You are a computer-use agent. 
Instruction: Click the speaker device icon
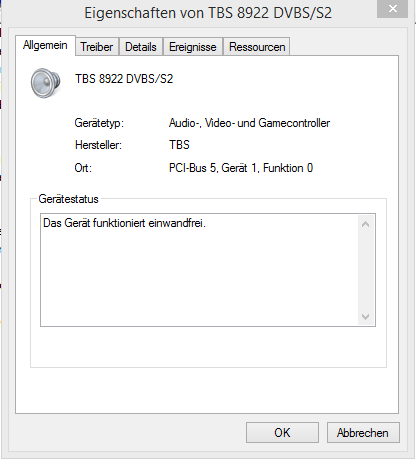coord(45,83)
